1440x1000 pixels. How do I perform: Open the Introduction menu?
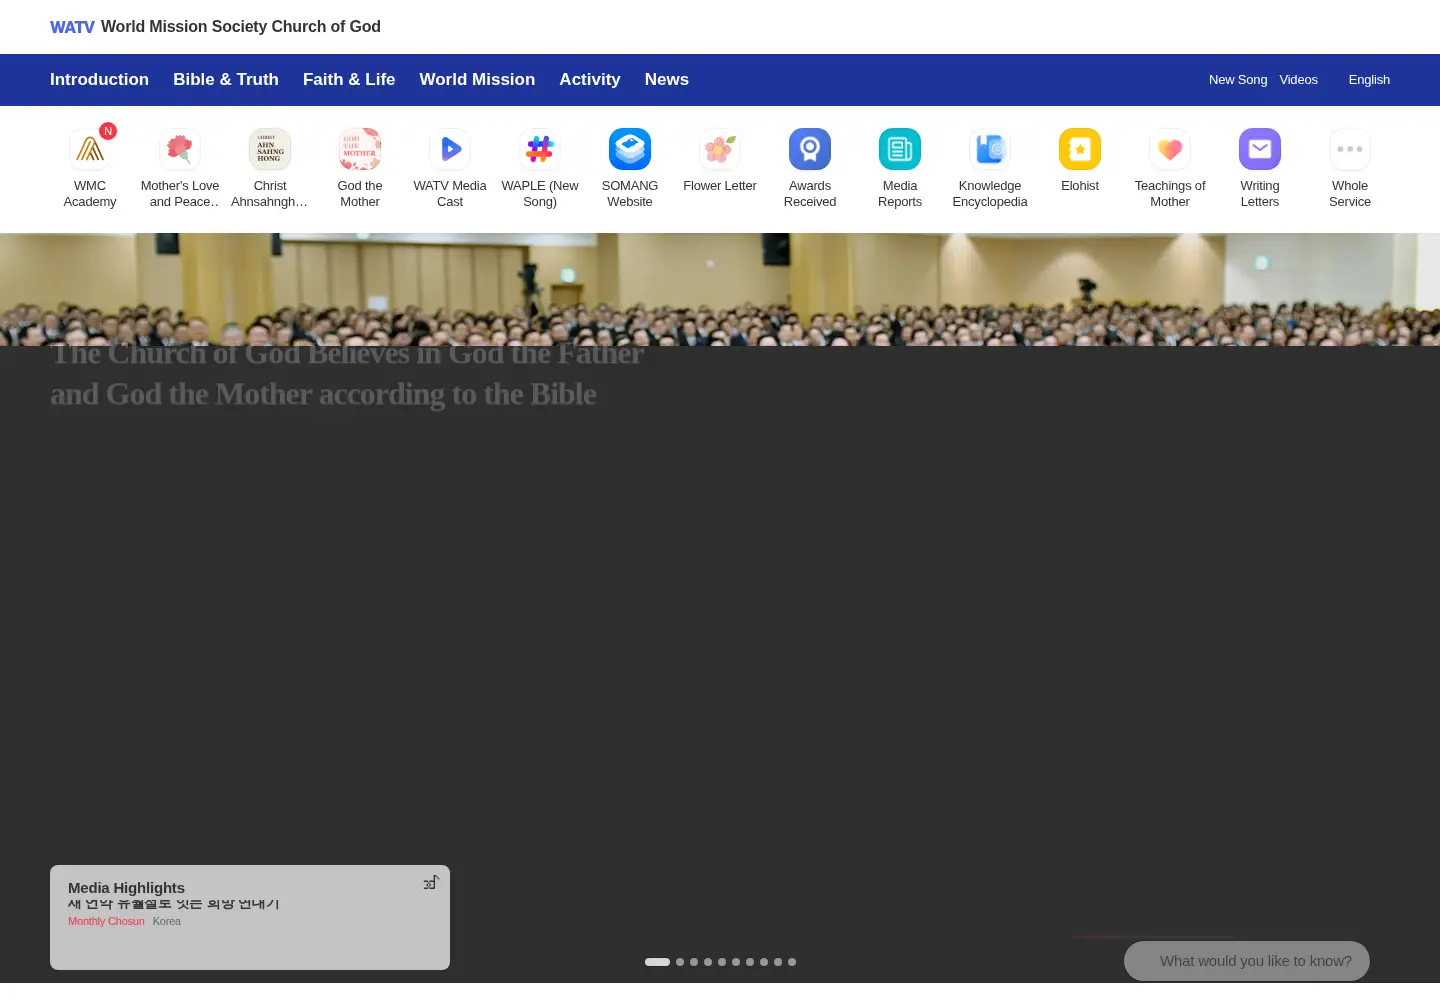click(99, 80)
